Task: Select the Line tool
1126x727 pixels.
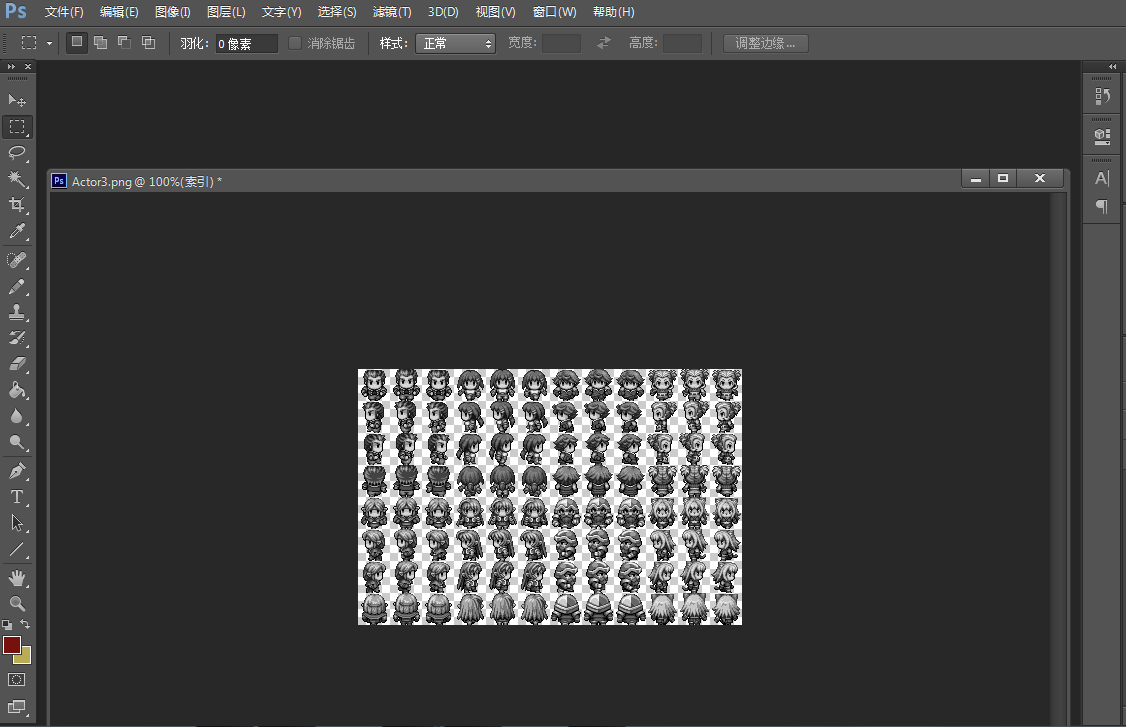Action: click(x=17, y=550)
